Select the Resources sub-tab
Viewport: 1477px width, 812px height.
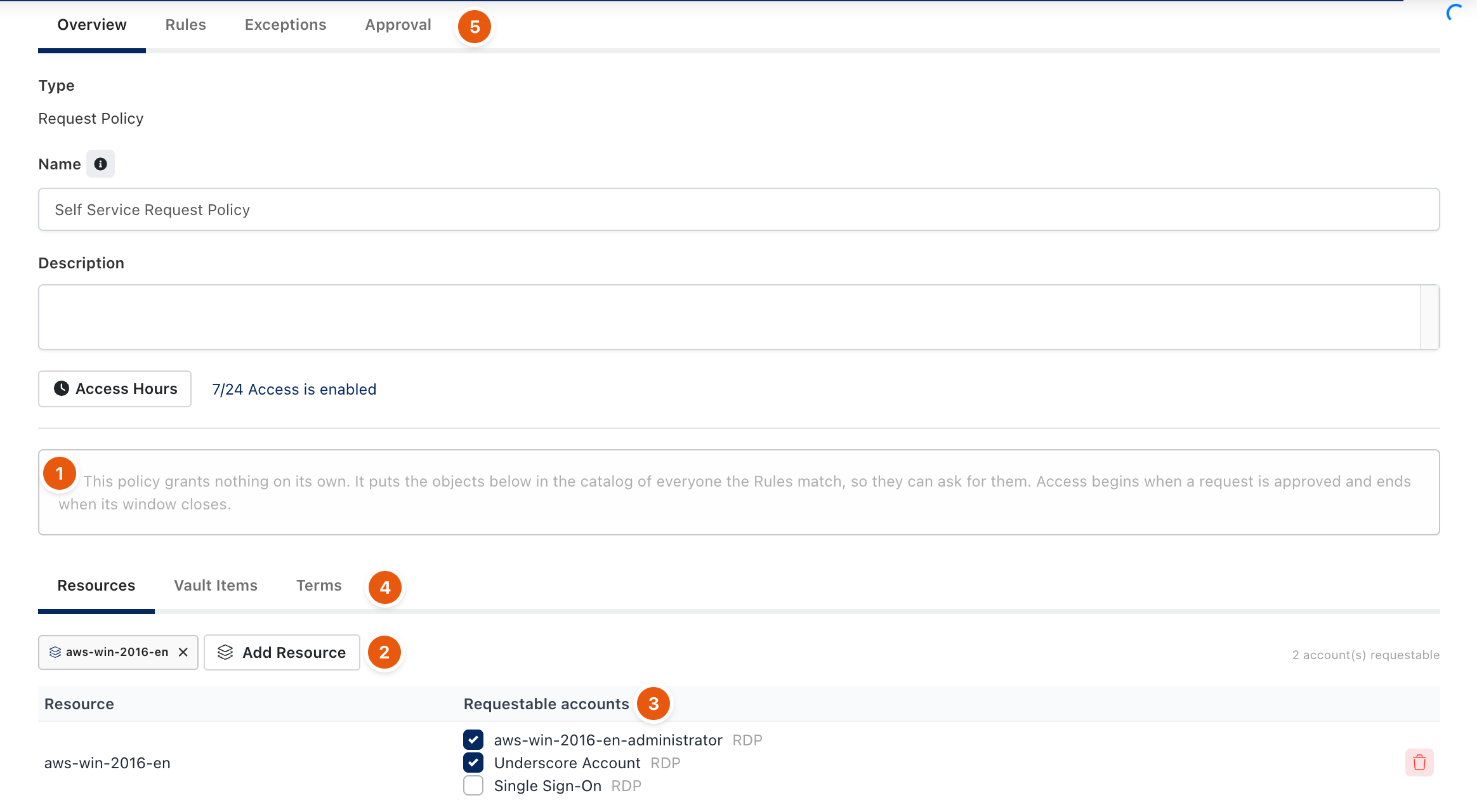click(x=96, y=586)
